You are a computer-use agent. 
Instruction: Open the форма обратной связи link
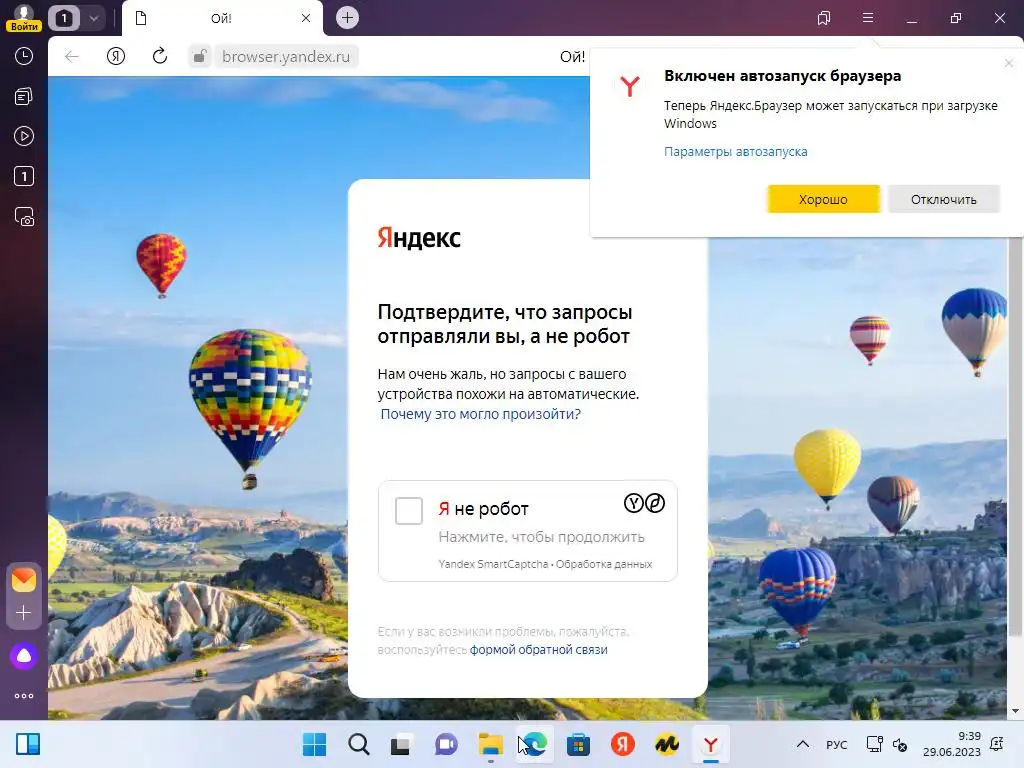(539, 650)
